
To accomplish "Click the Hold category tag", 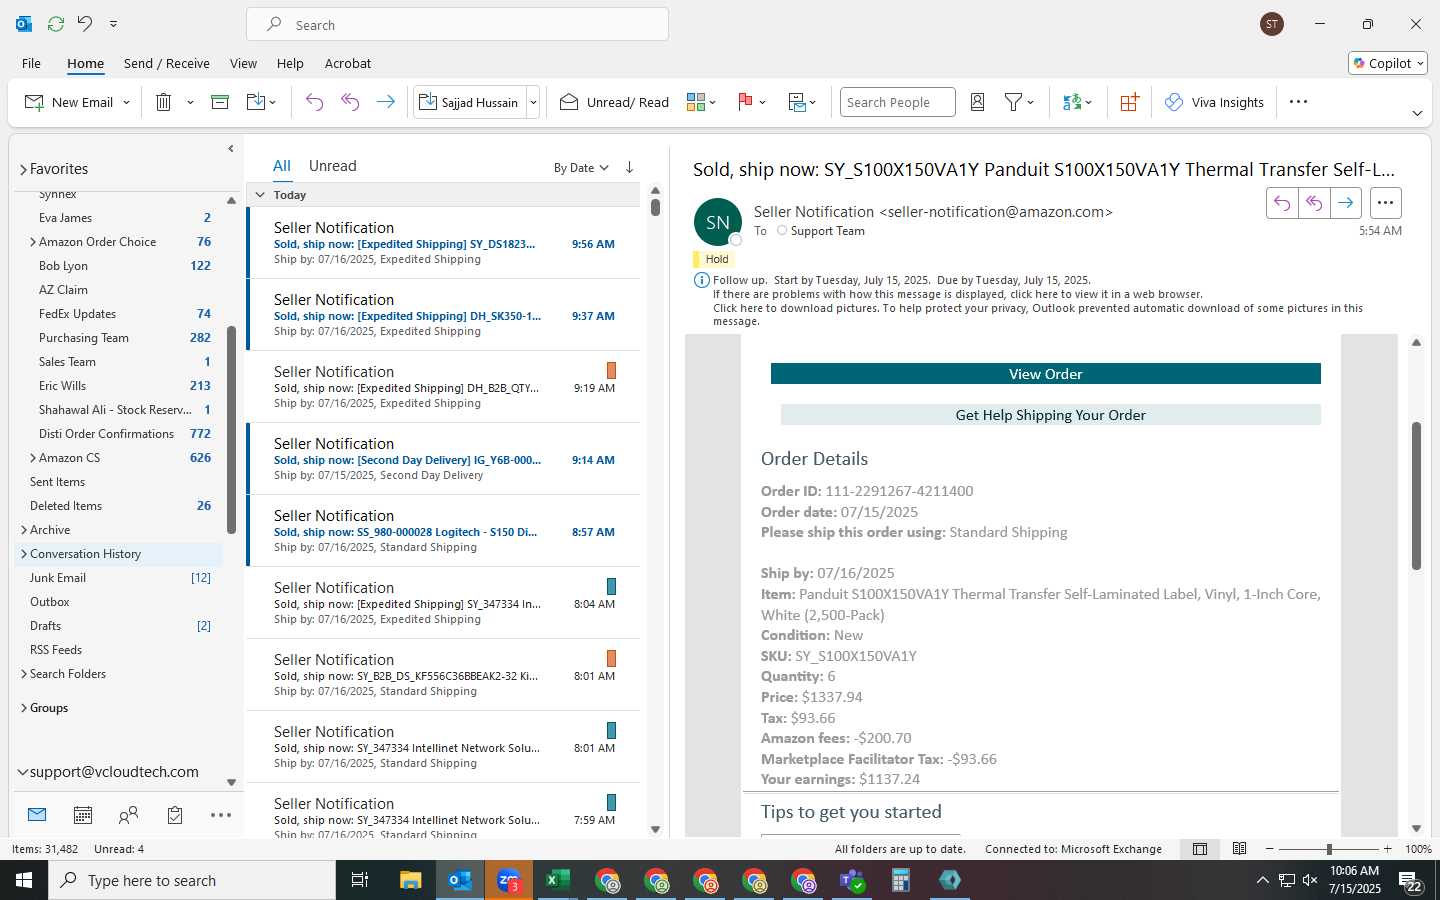I will pyautogui.click(x=714, y=259).
